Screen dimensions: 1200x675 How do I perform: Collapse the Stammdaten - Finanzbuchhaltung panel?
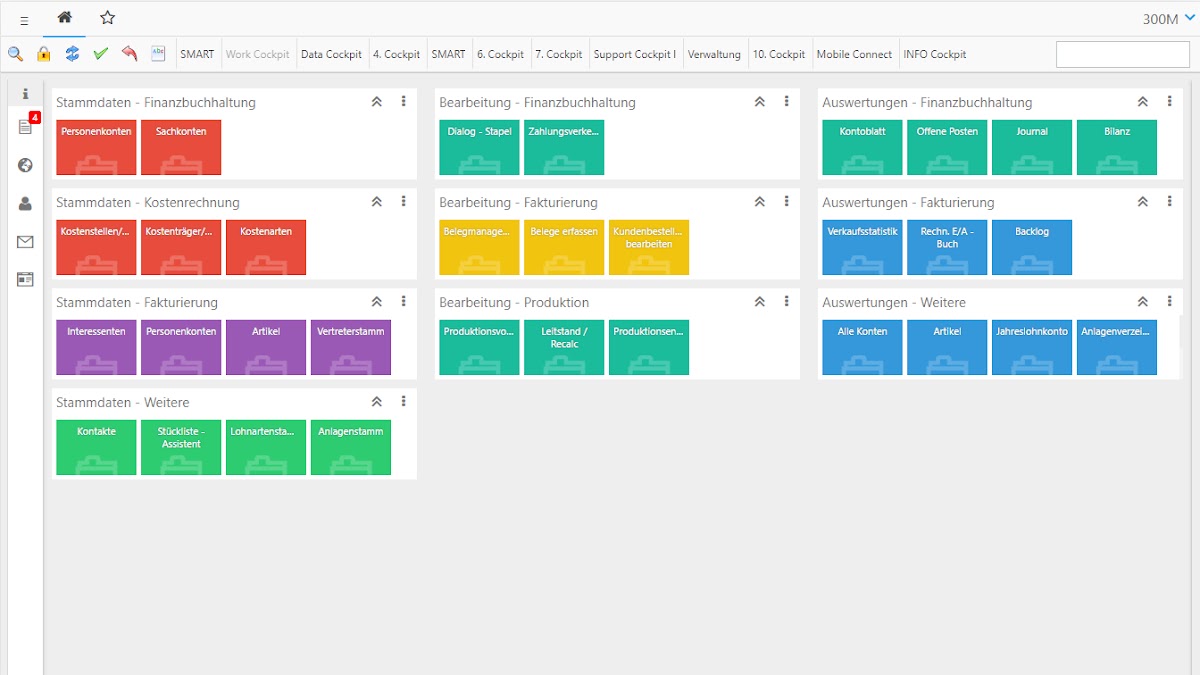click(377, 102)
